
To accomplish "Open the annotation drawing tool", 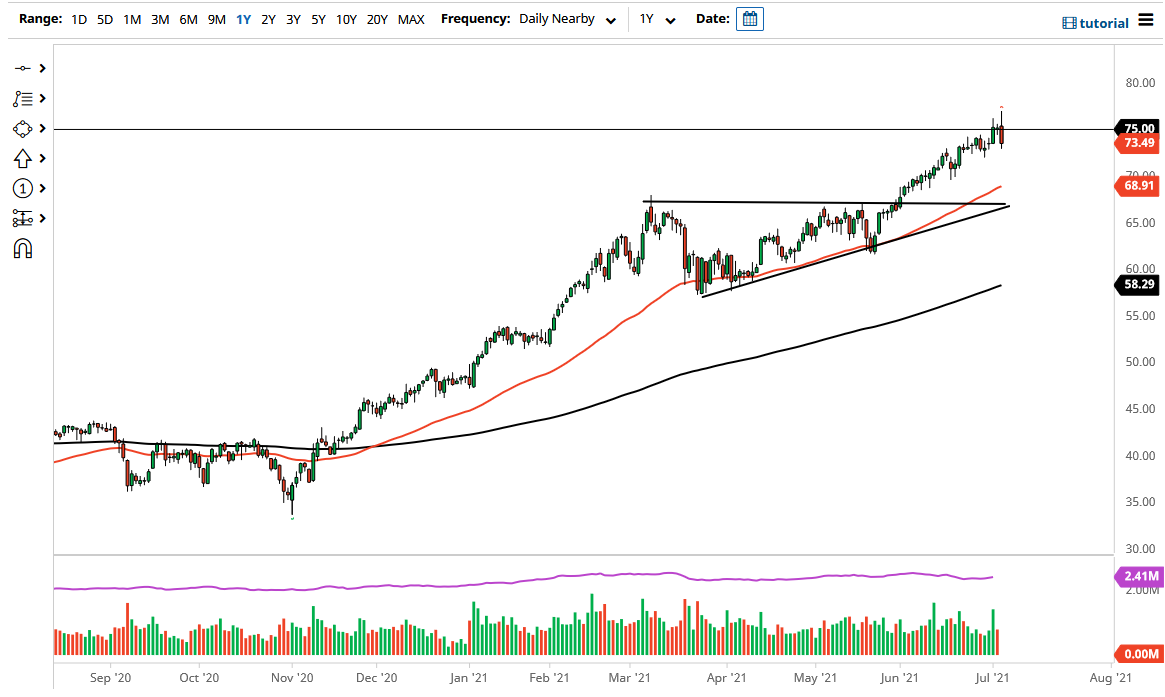I will 22,98.
